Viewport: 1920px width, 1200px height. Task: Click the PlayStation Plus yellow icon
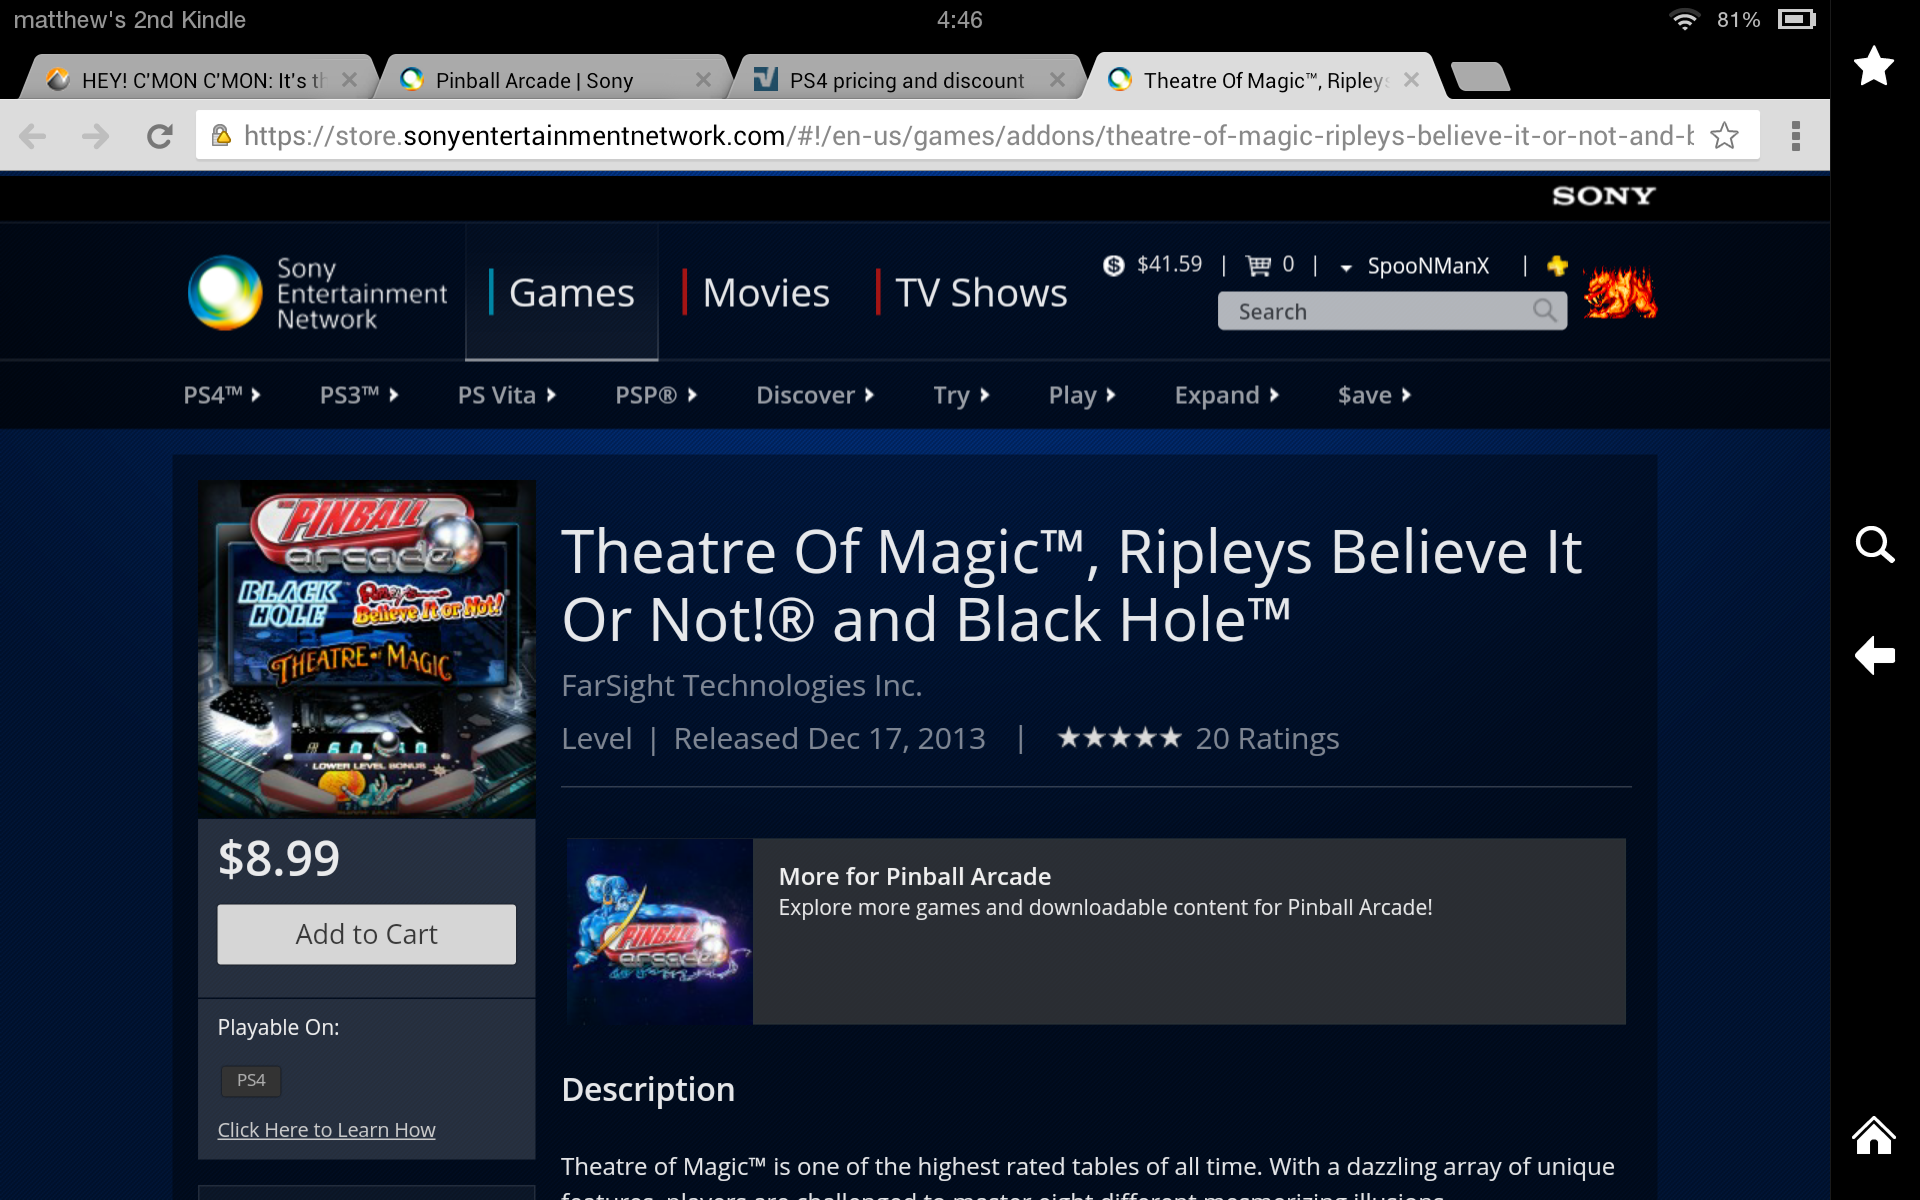(x=1557, y=265)
